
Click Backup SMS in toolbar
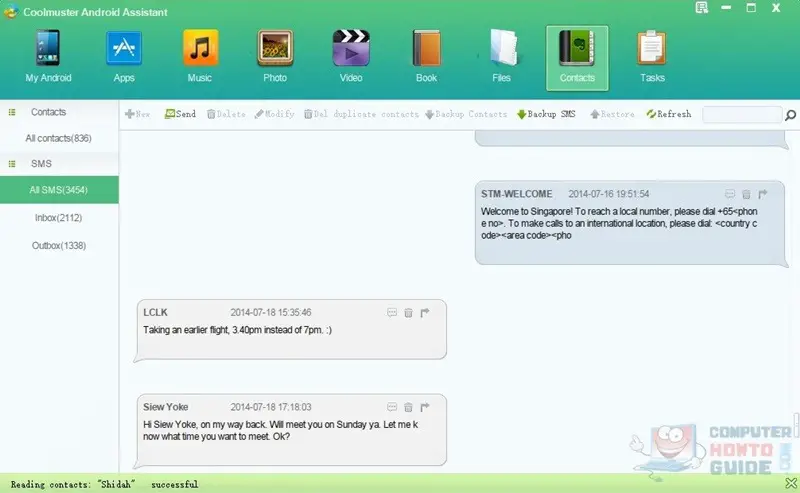tap(546, 114)
